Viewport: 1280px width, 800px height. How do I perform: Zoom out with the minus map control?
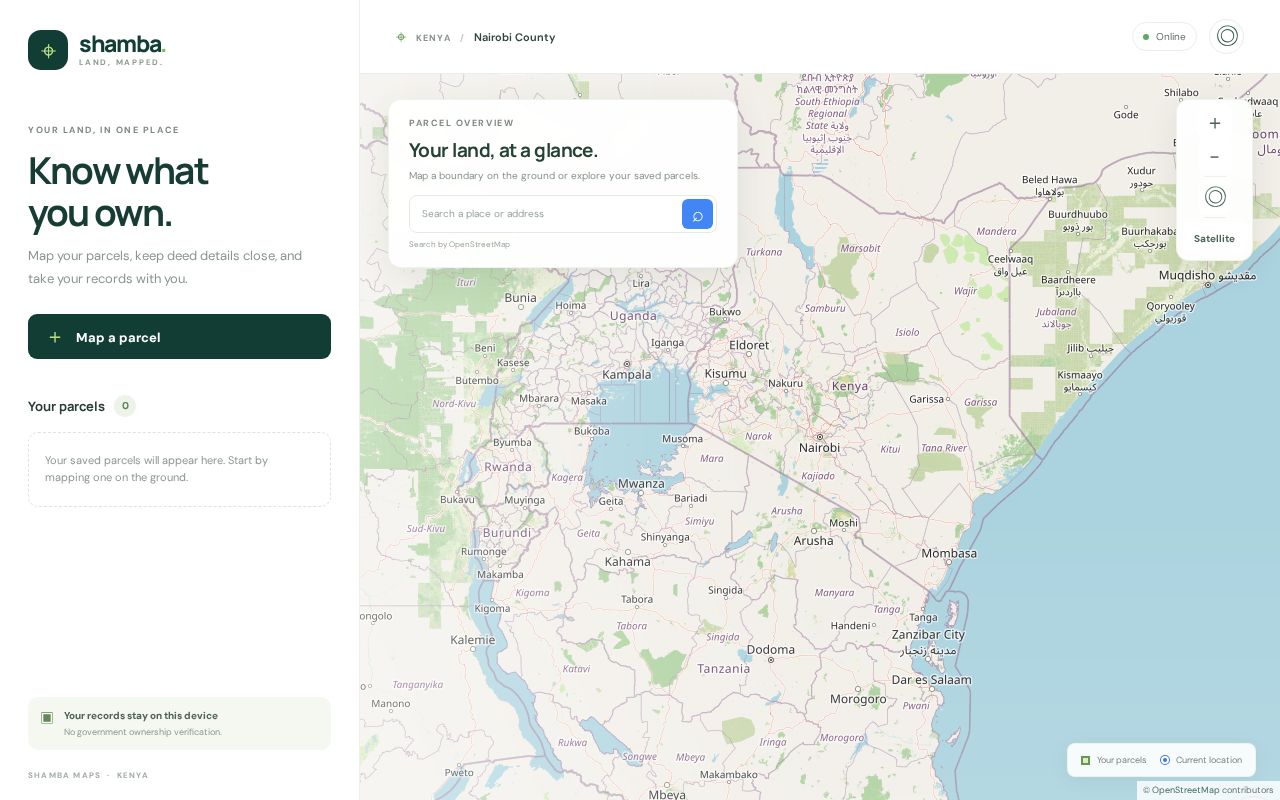click(x=1215, y=157)
